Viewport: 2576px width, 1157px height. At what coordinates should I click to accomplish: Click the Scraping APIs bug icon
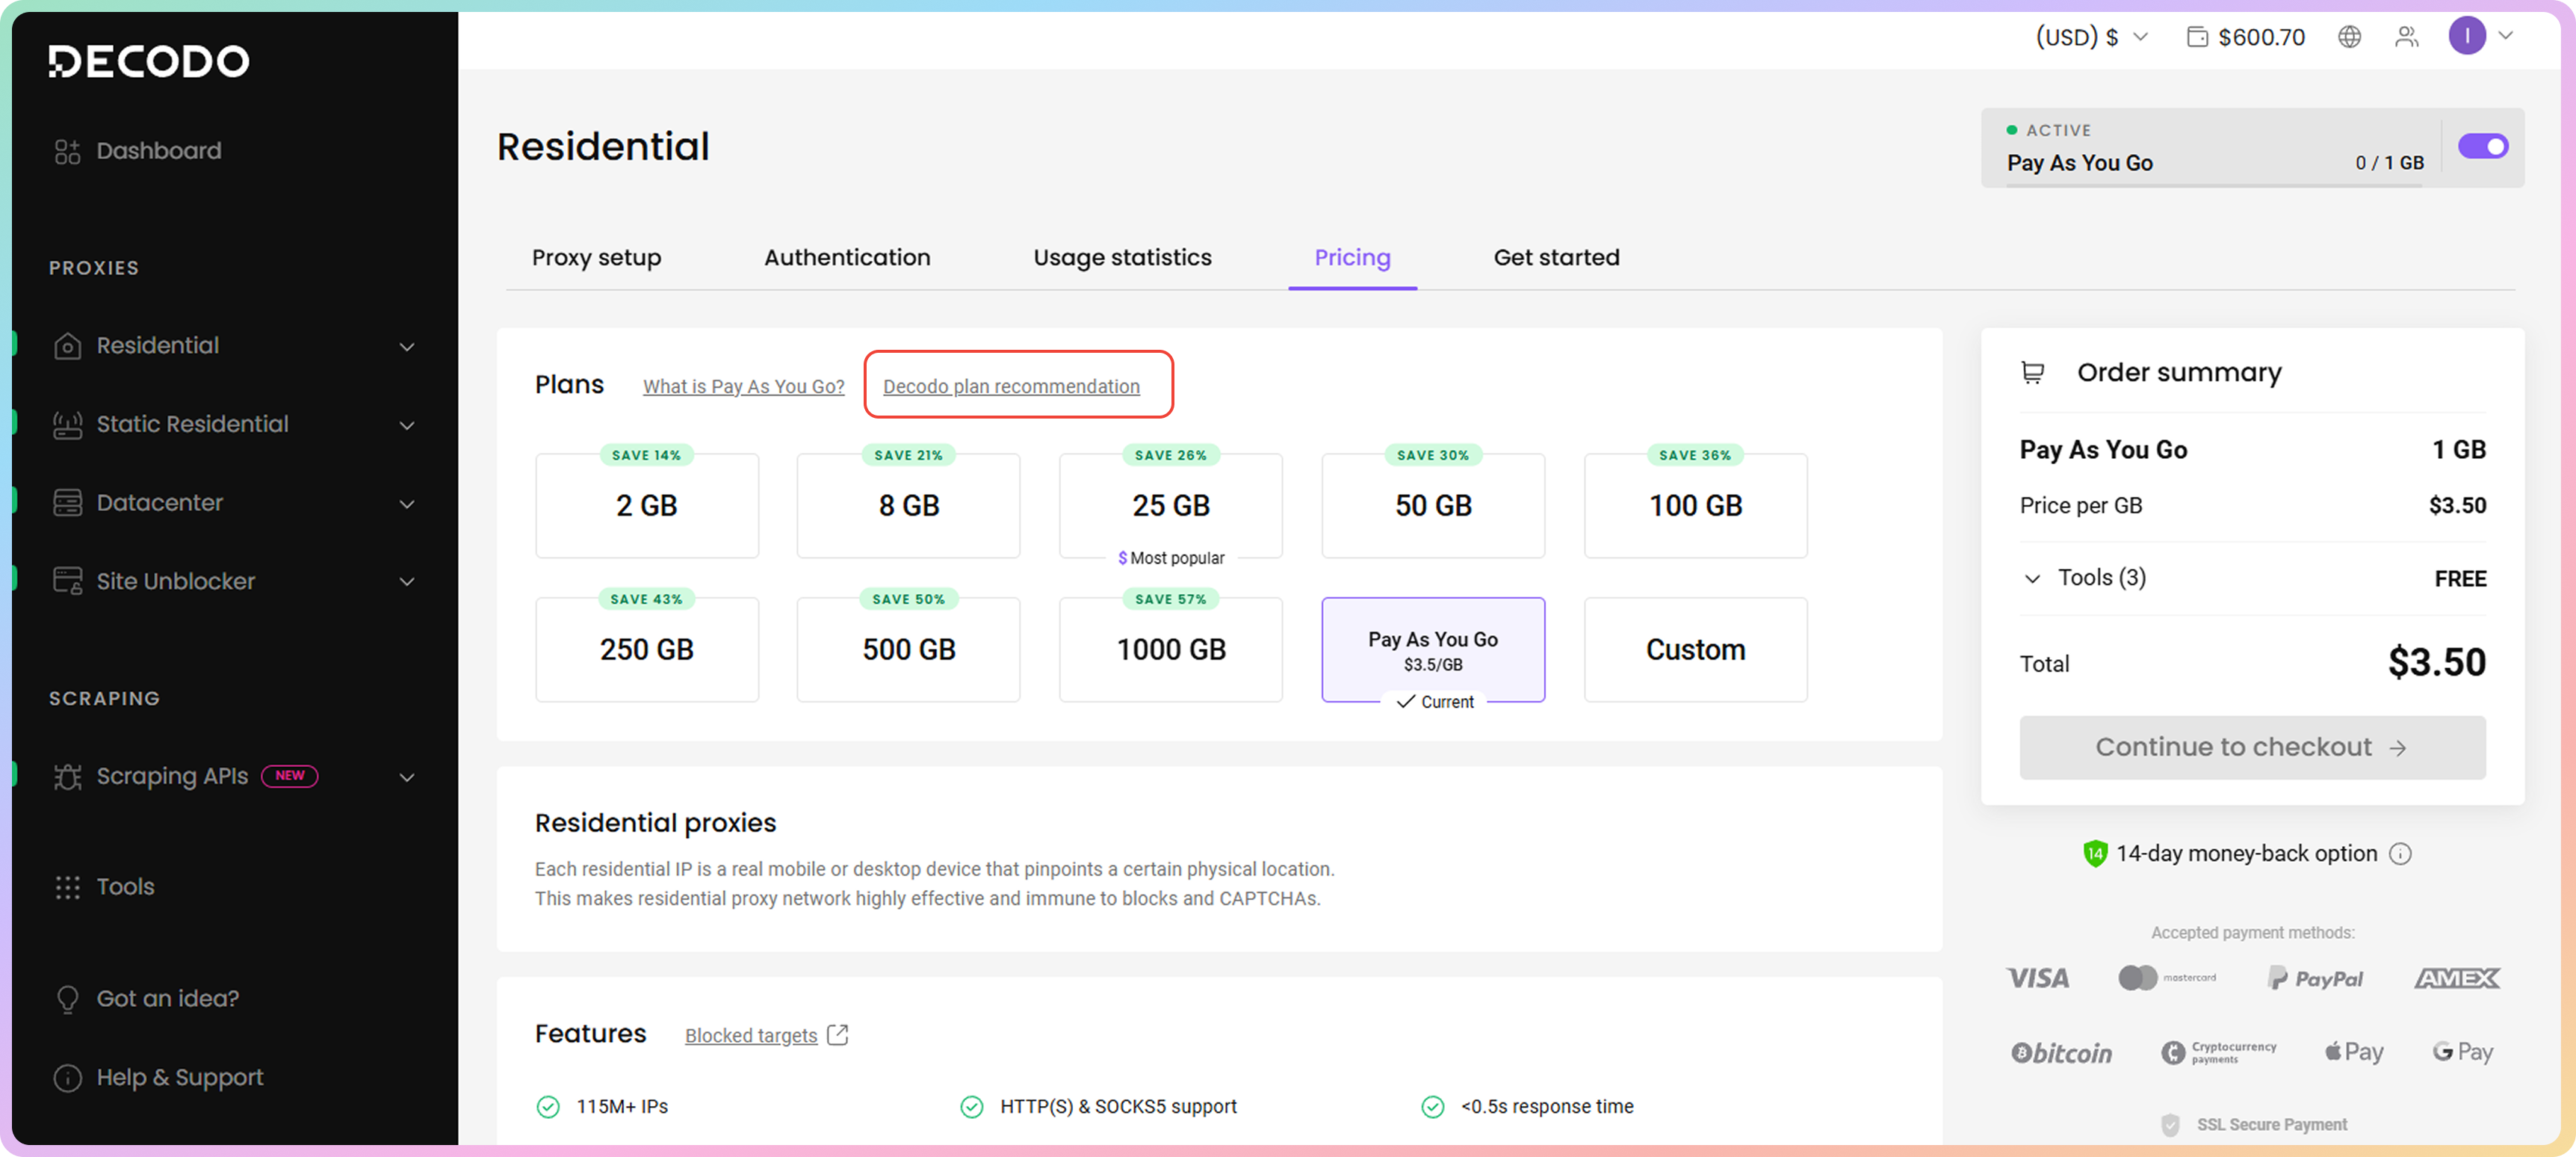(x=67, y=776)
